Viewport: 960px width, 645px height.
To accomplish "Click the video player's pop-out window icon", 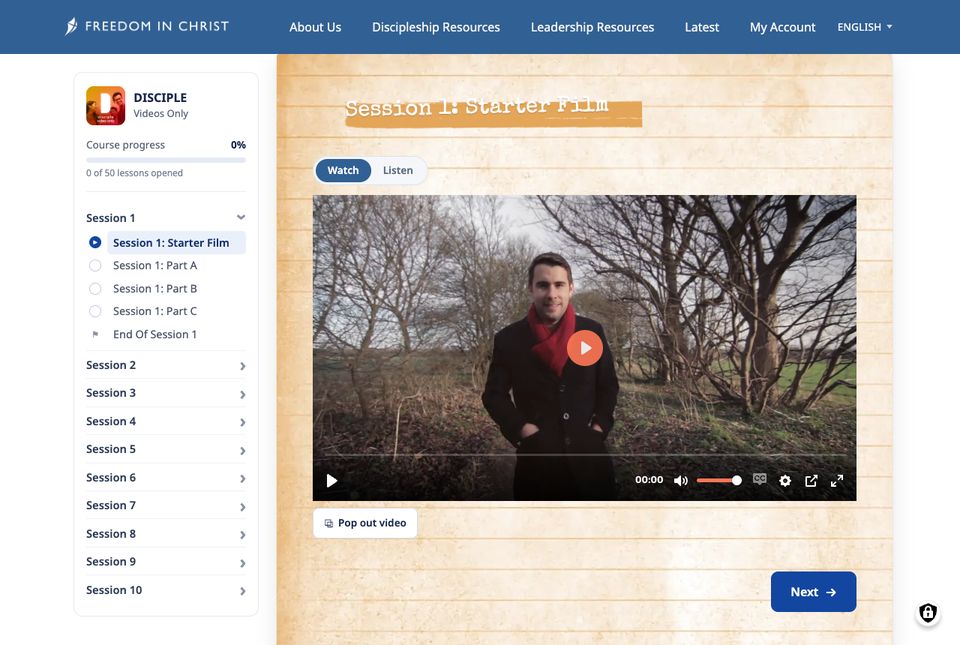I will click(x=811, y=480).
